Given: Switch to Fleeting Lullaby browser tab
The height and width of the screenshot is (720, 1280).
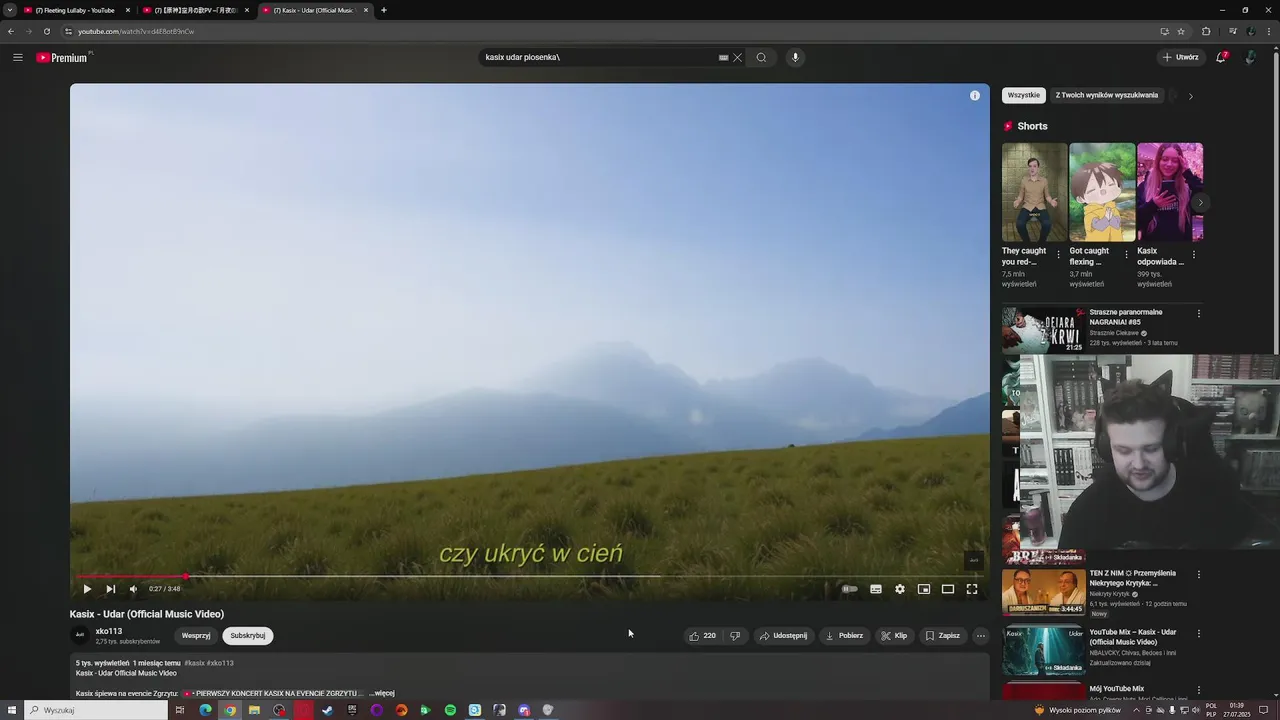Looking at the screenshot, I should tap(76, 10).
